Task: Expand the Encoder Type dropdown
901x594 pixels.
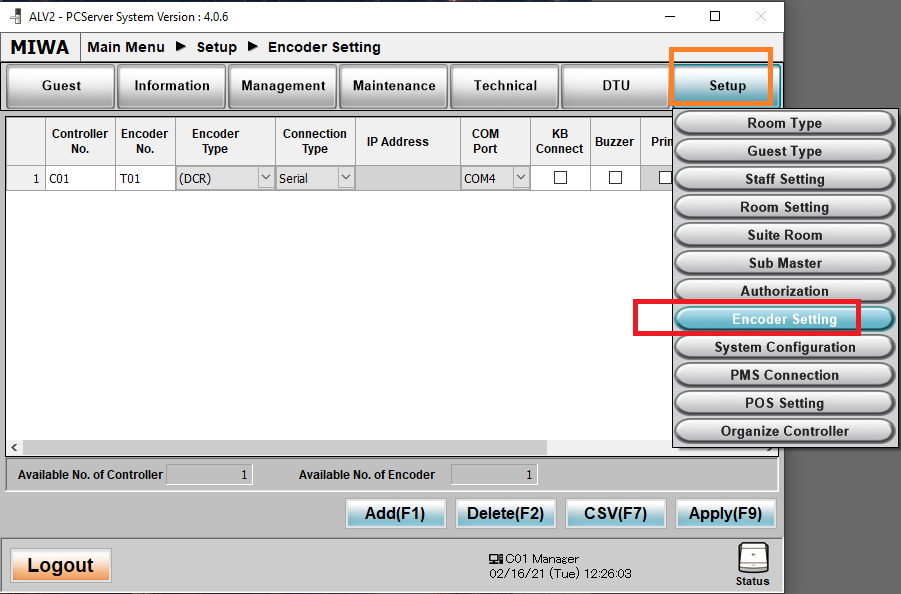Action: (265, 178)
